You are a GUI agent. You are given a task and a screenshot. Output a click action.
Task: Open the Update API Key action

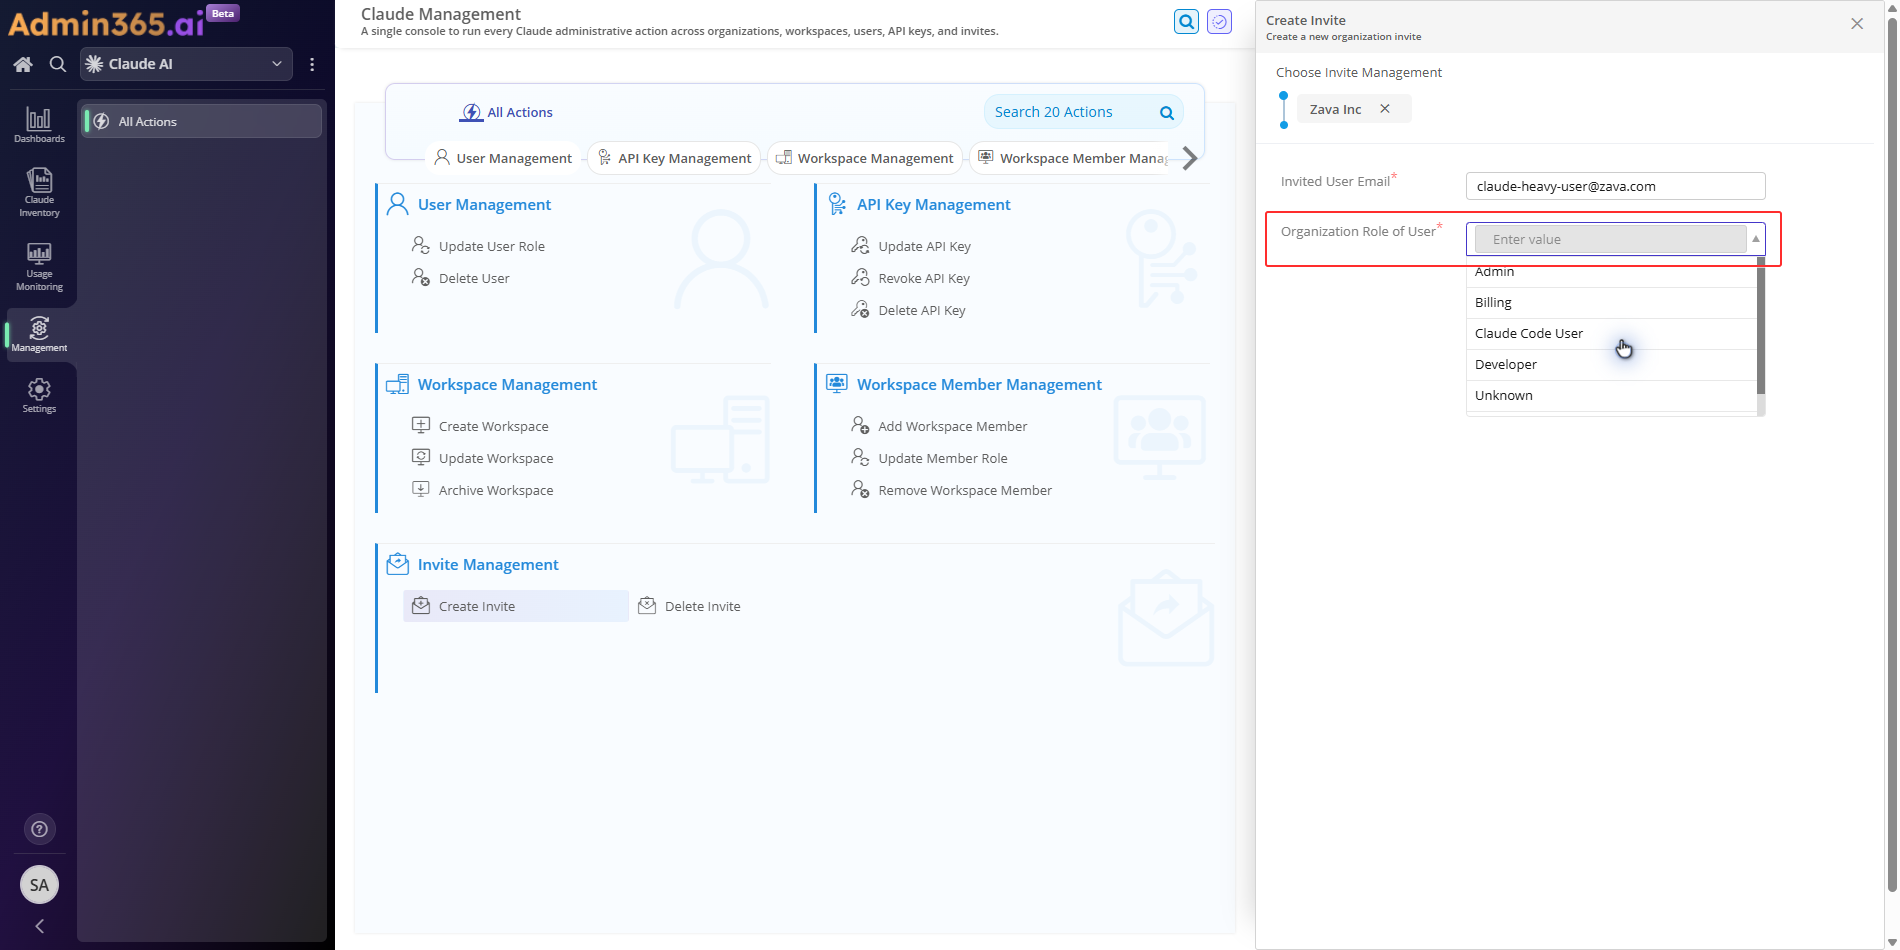[x=911, y=246]
